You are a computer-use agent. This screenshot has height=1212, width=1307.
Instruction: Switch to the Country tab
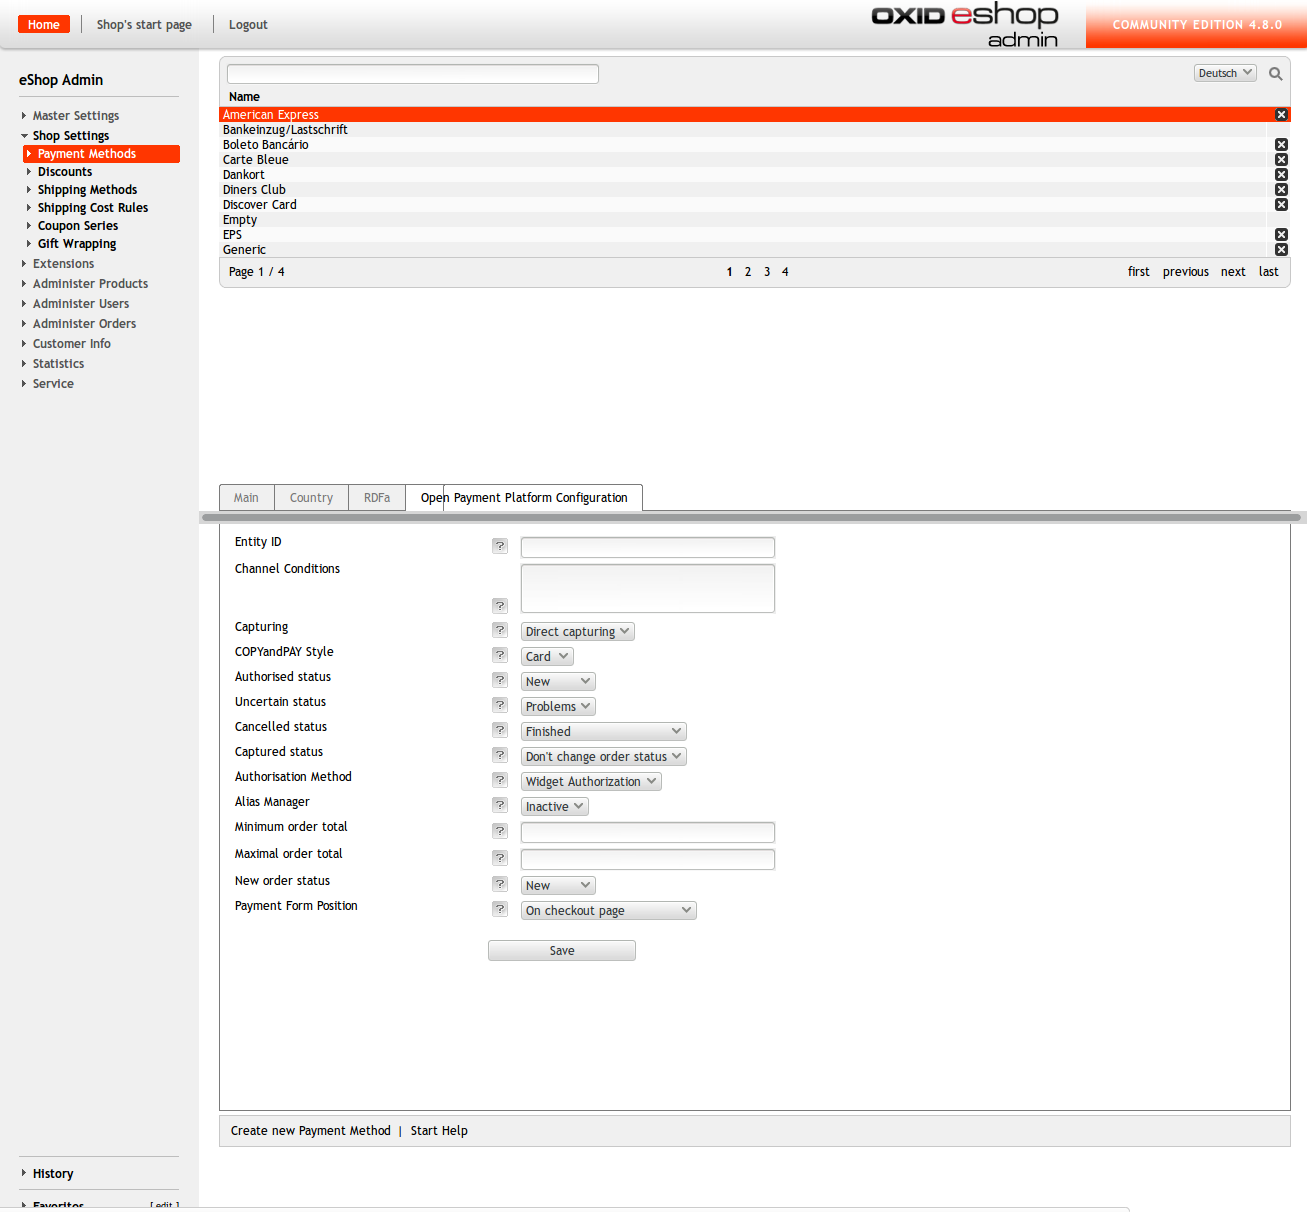(x=311, y=498)
